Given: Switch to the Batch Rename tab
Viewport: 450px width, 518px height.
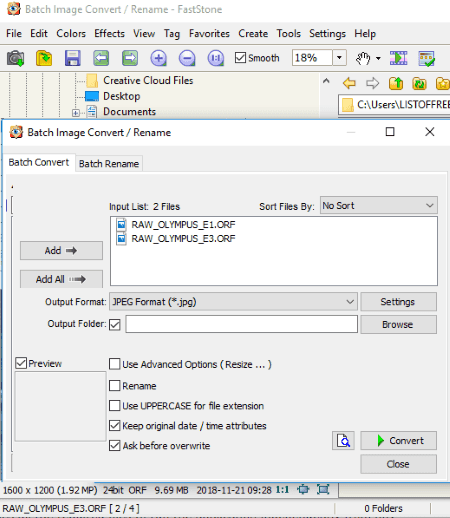Looking at the screenshot, I should (109, 164).
